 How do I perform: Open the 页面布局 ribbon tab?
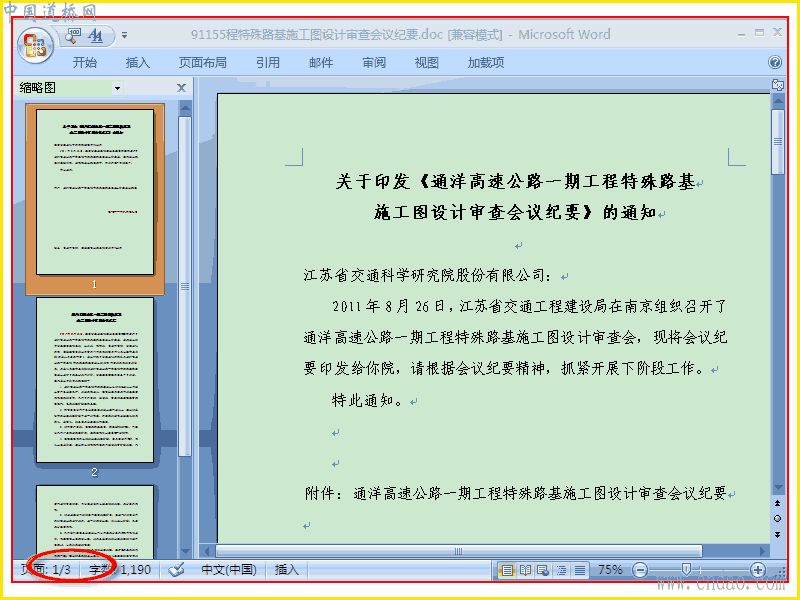(203, 62)
